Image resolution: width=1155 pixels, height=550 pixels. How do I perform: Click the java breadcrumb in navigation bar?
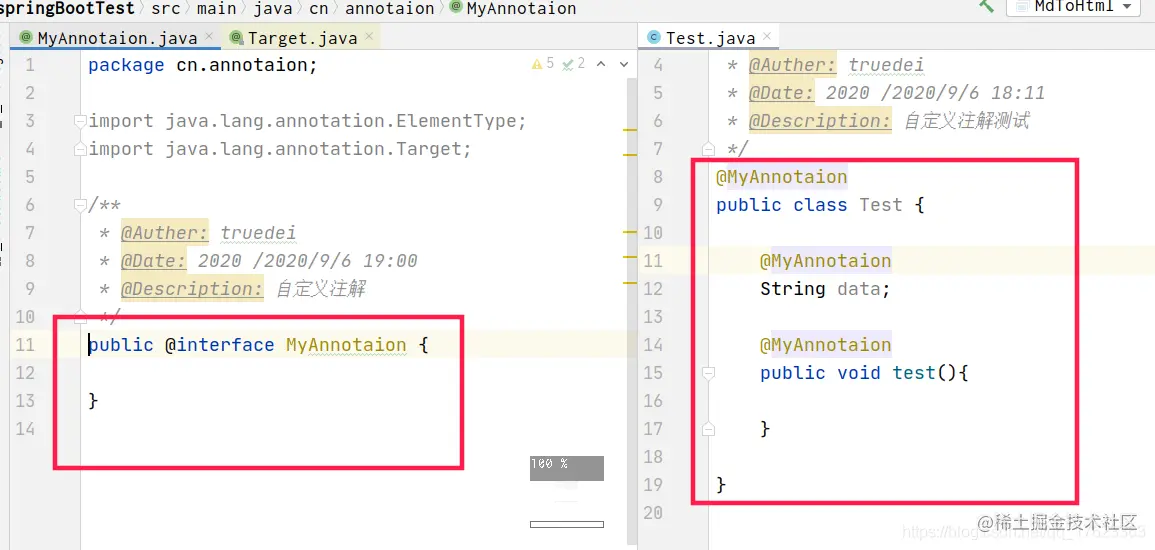coord(273,8)
